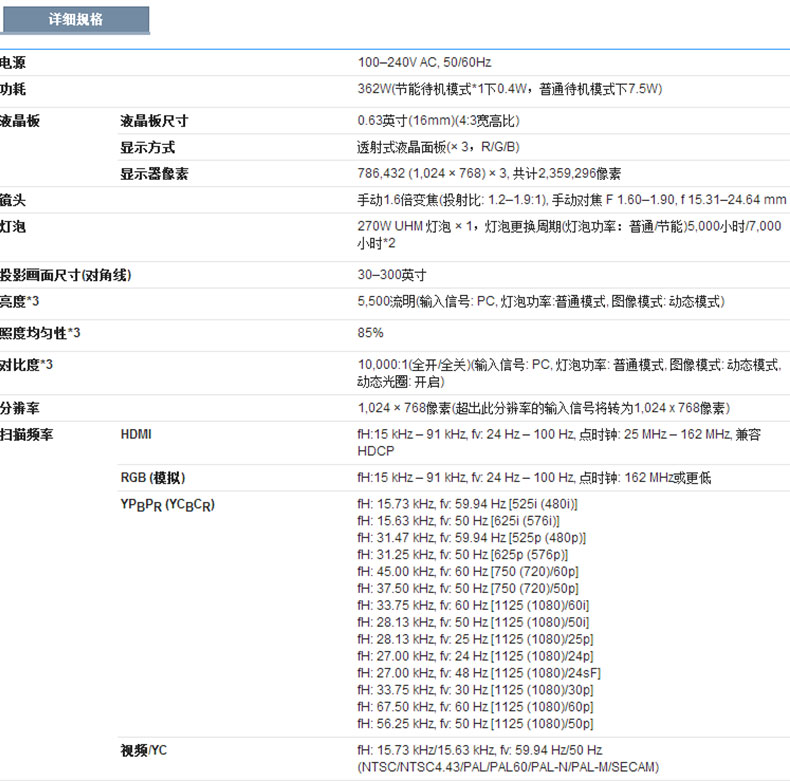Click the 照度均匀性*3 label
This screenshot has width=790, height=781.
pos(40,333)
